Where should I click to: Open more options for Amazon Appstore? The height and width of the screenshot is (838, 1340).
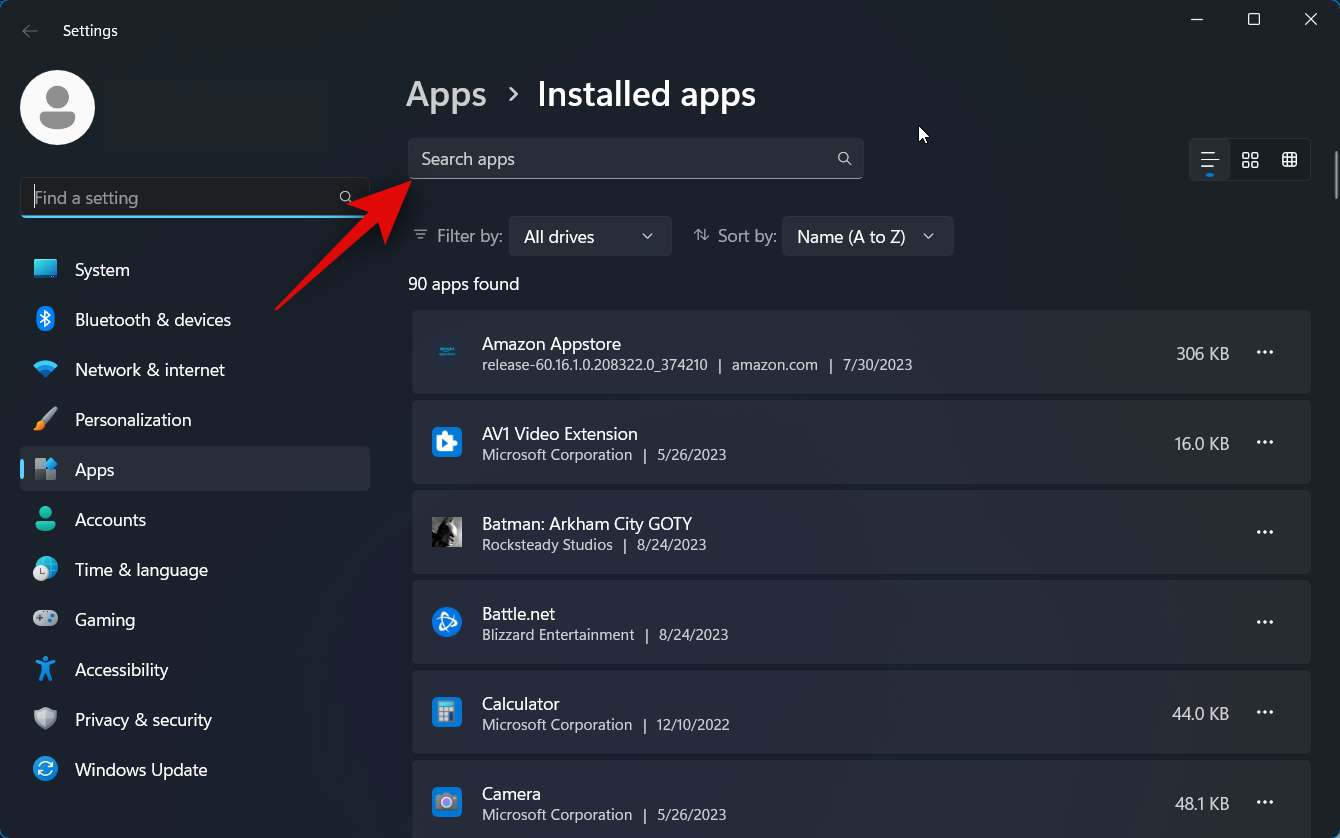(1264, 353)
